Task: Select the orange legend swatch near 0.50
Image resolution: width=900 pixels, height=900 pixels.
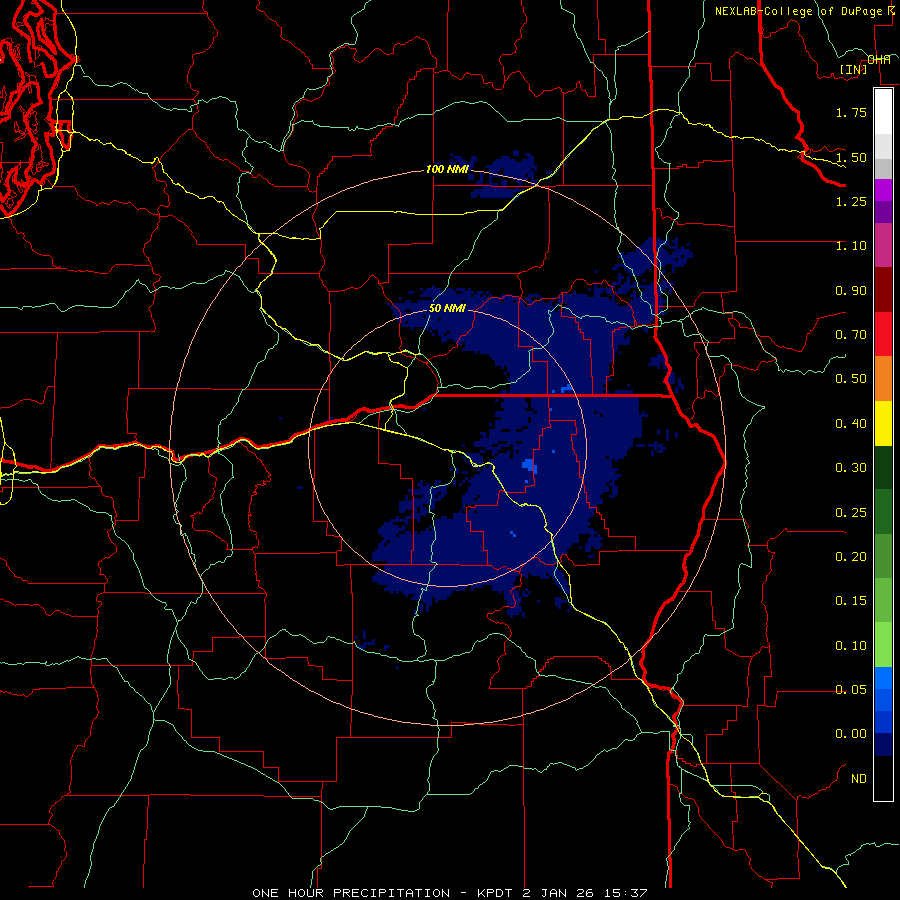Action: click(883, 379)
